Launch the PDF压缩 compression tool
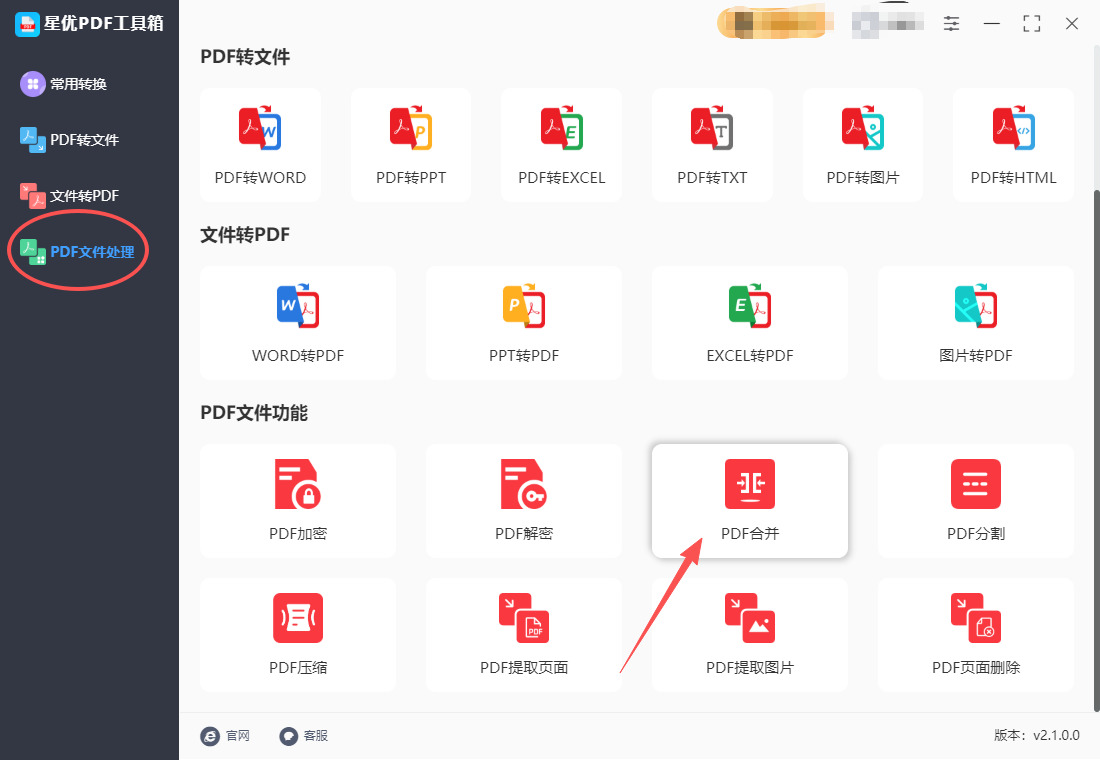This screenshot has height=760, width=1100. [x=298, y=635]
